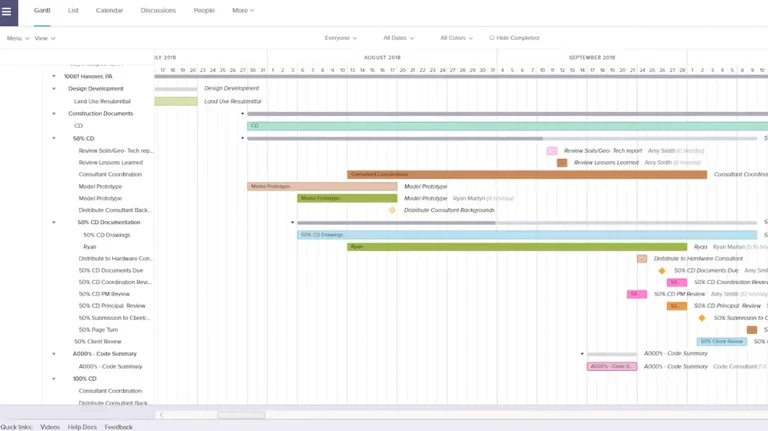The width and height of the screenshot is (768, 431).
Task: Click the brown 50% Page Turn bar
Action: click(752, 330)
